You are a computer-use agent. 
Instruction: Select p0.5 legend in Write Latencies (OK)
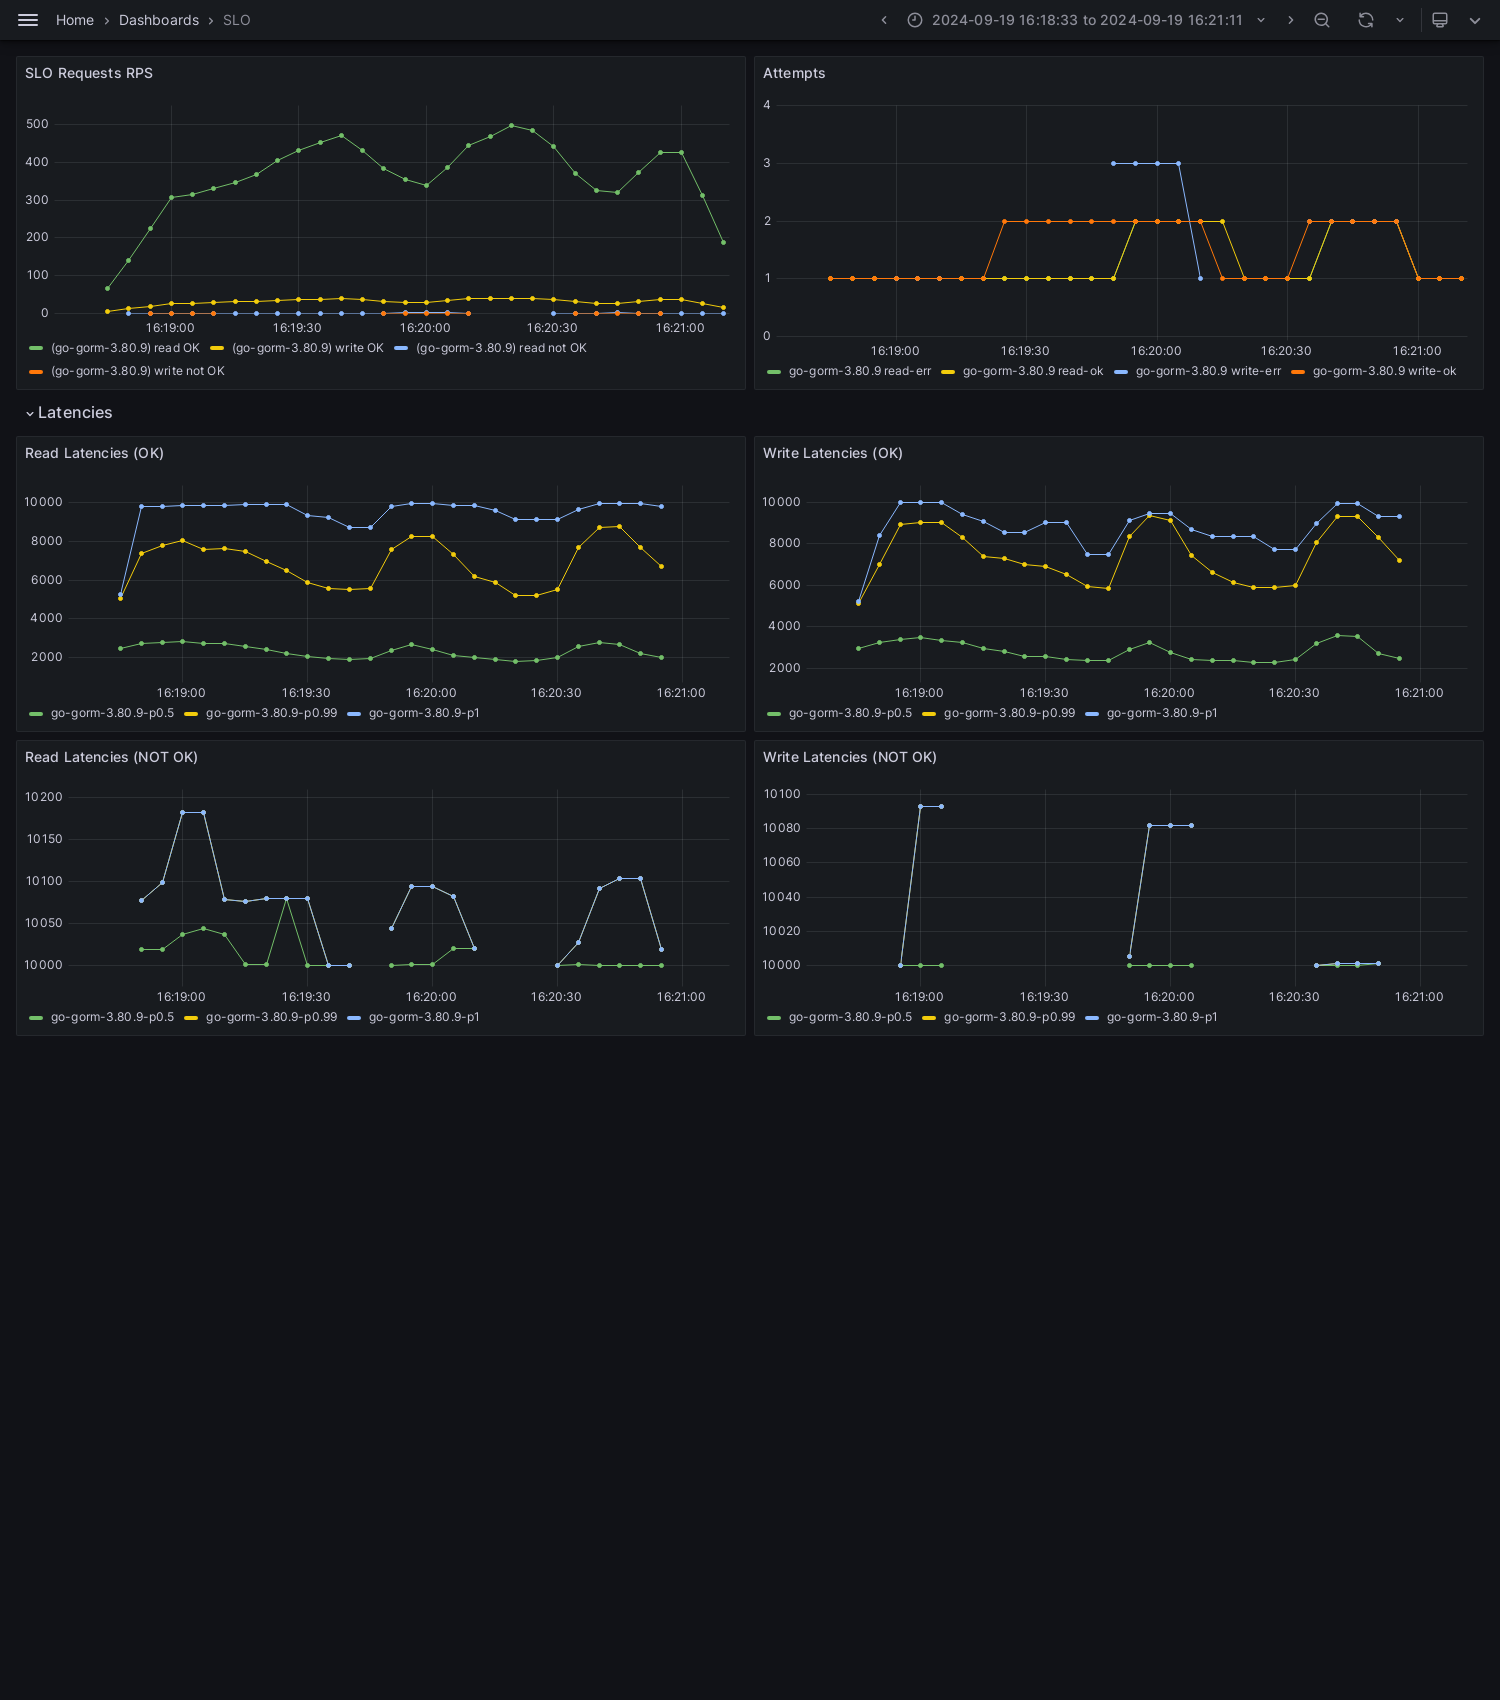850,713
